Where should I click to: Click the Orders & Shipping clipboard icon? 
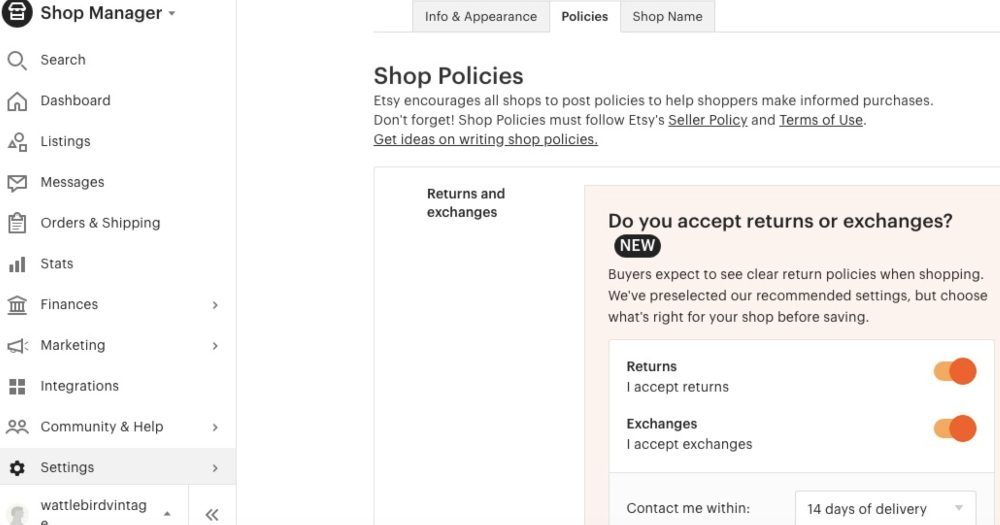(x=17, y=223)
